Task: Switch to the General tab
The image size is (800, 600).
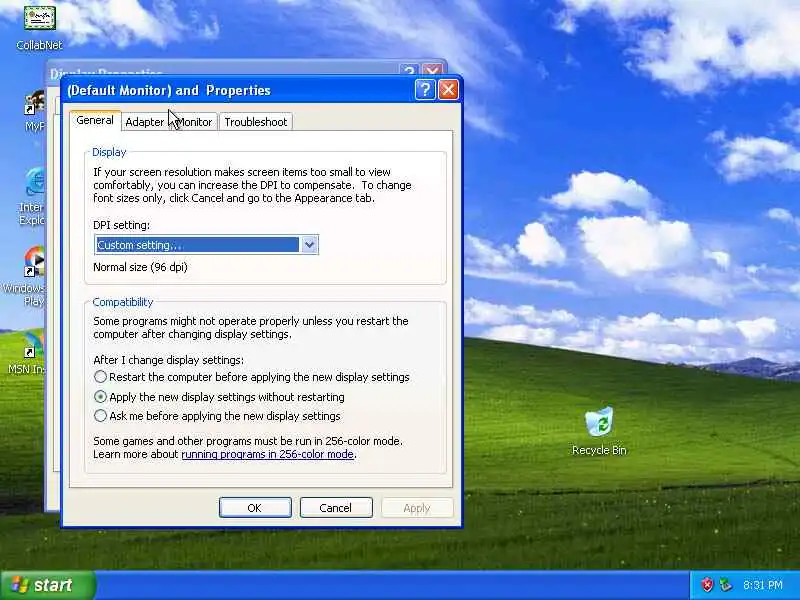Action: point(95,120)
